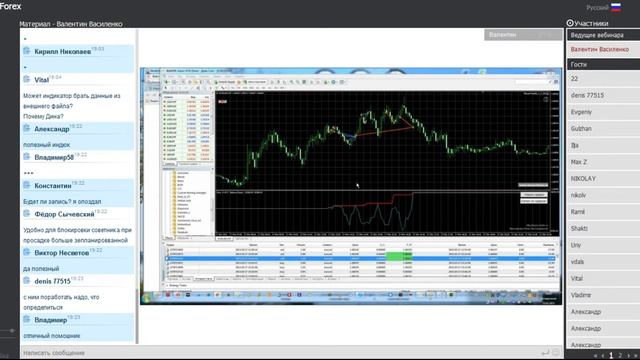Go to participants page 2
This screenshot has width=640, height=360.
point(620,356)
